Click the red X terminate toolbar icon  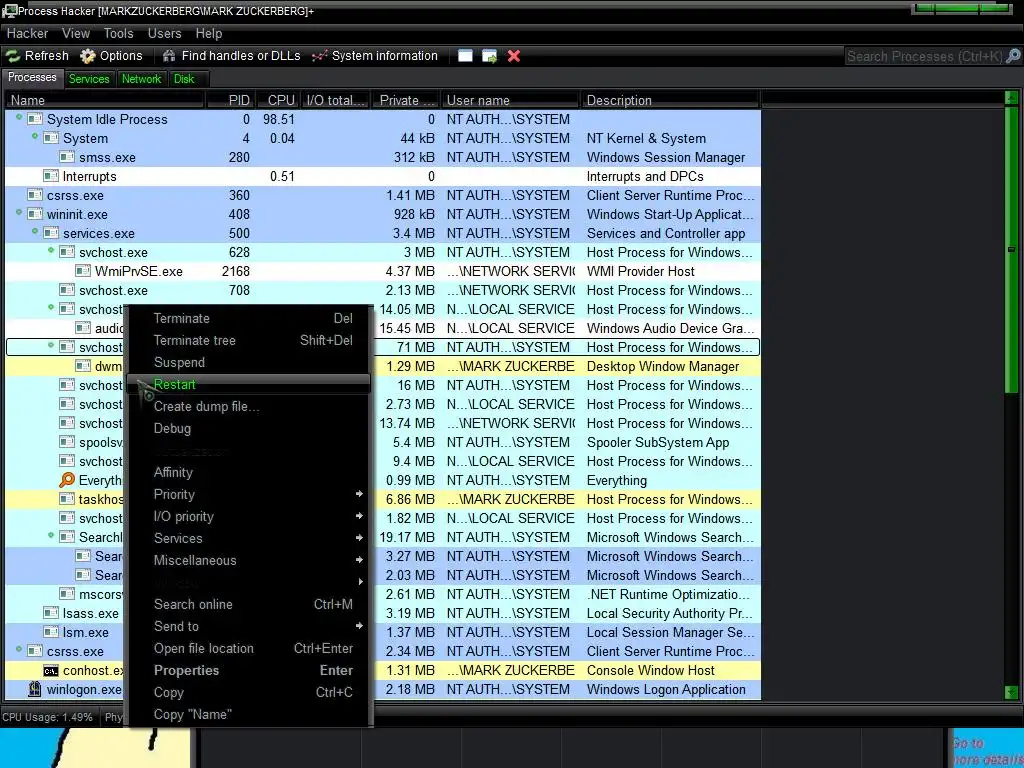[514, 56]
